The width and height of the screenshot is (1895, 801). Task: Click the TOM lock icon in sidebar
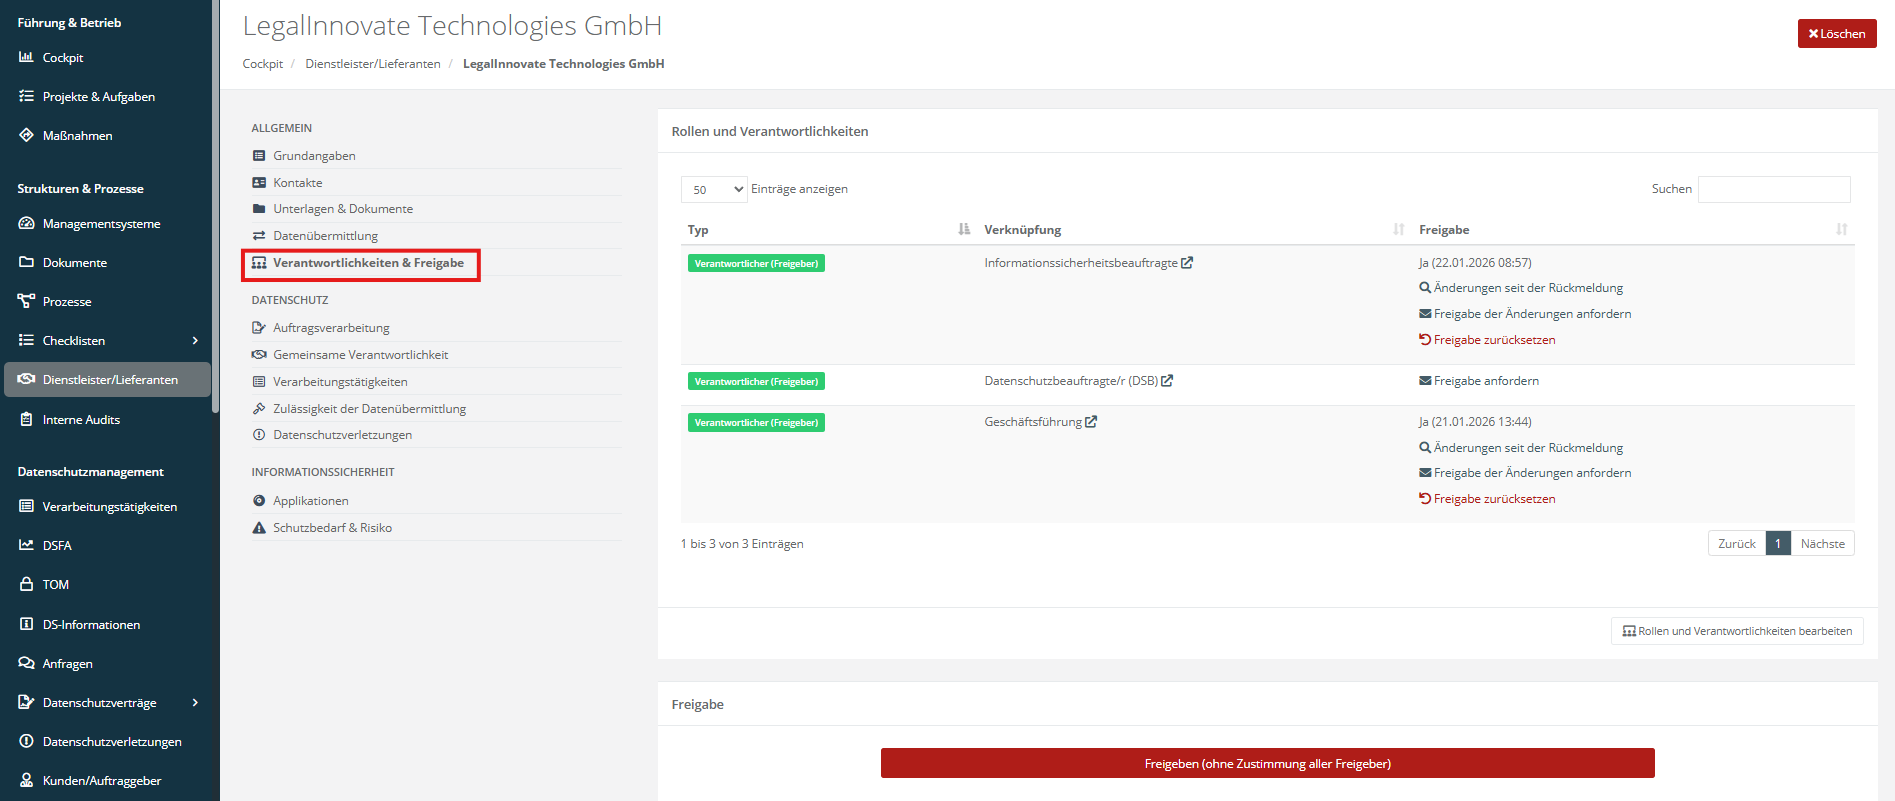tap(26, 584)
